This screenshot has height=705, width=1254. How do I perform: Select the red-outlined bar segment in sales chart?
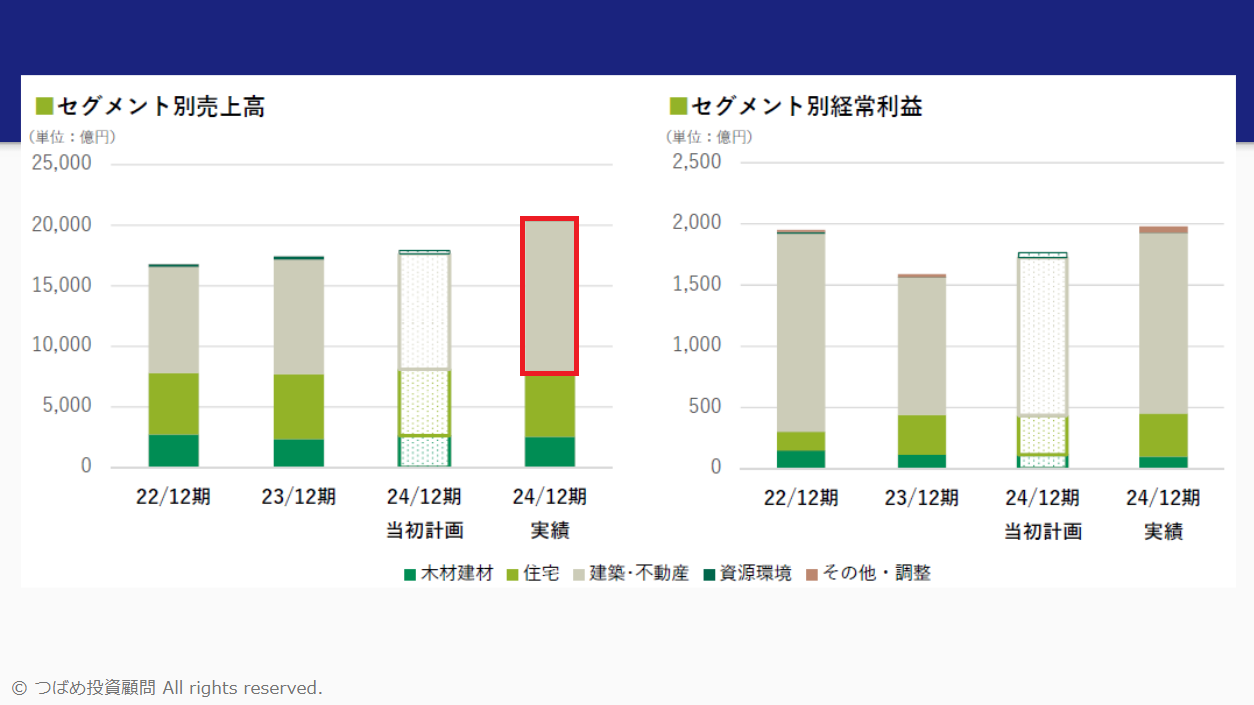(x=549, y=296)
